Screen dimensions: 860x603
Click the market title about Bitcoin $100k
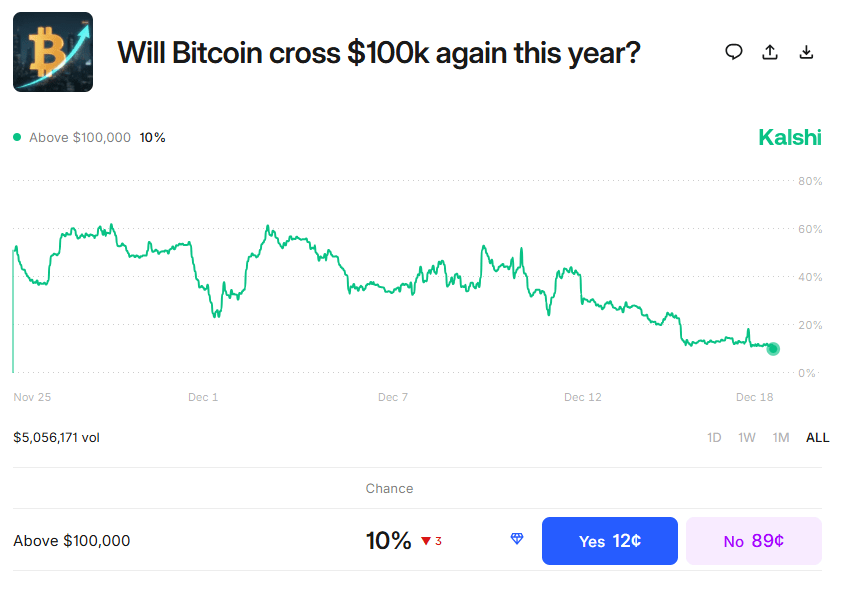tap(379, 52)
